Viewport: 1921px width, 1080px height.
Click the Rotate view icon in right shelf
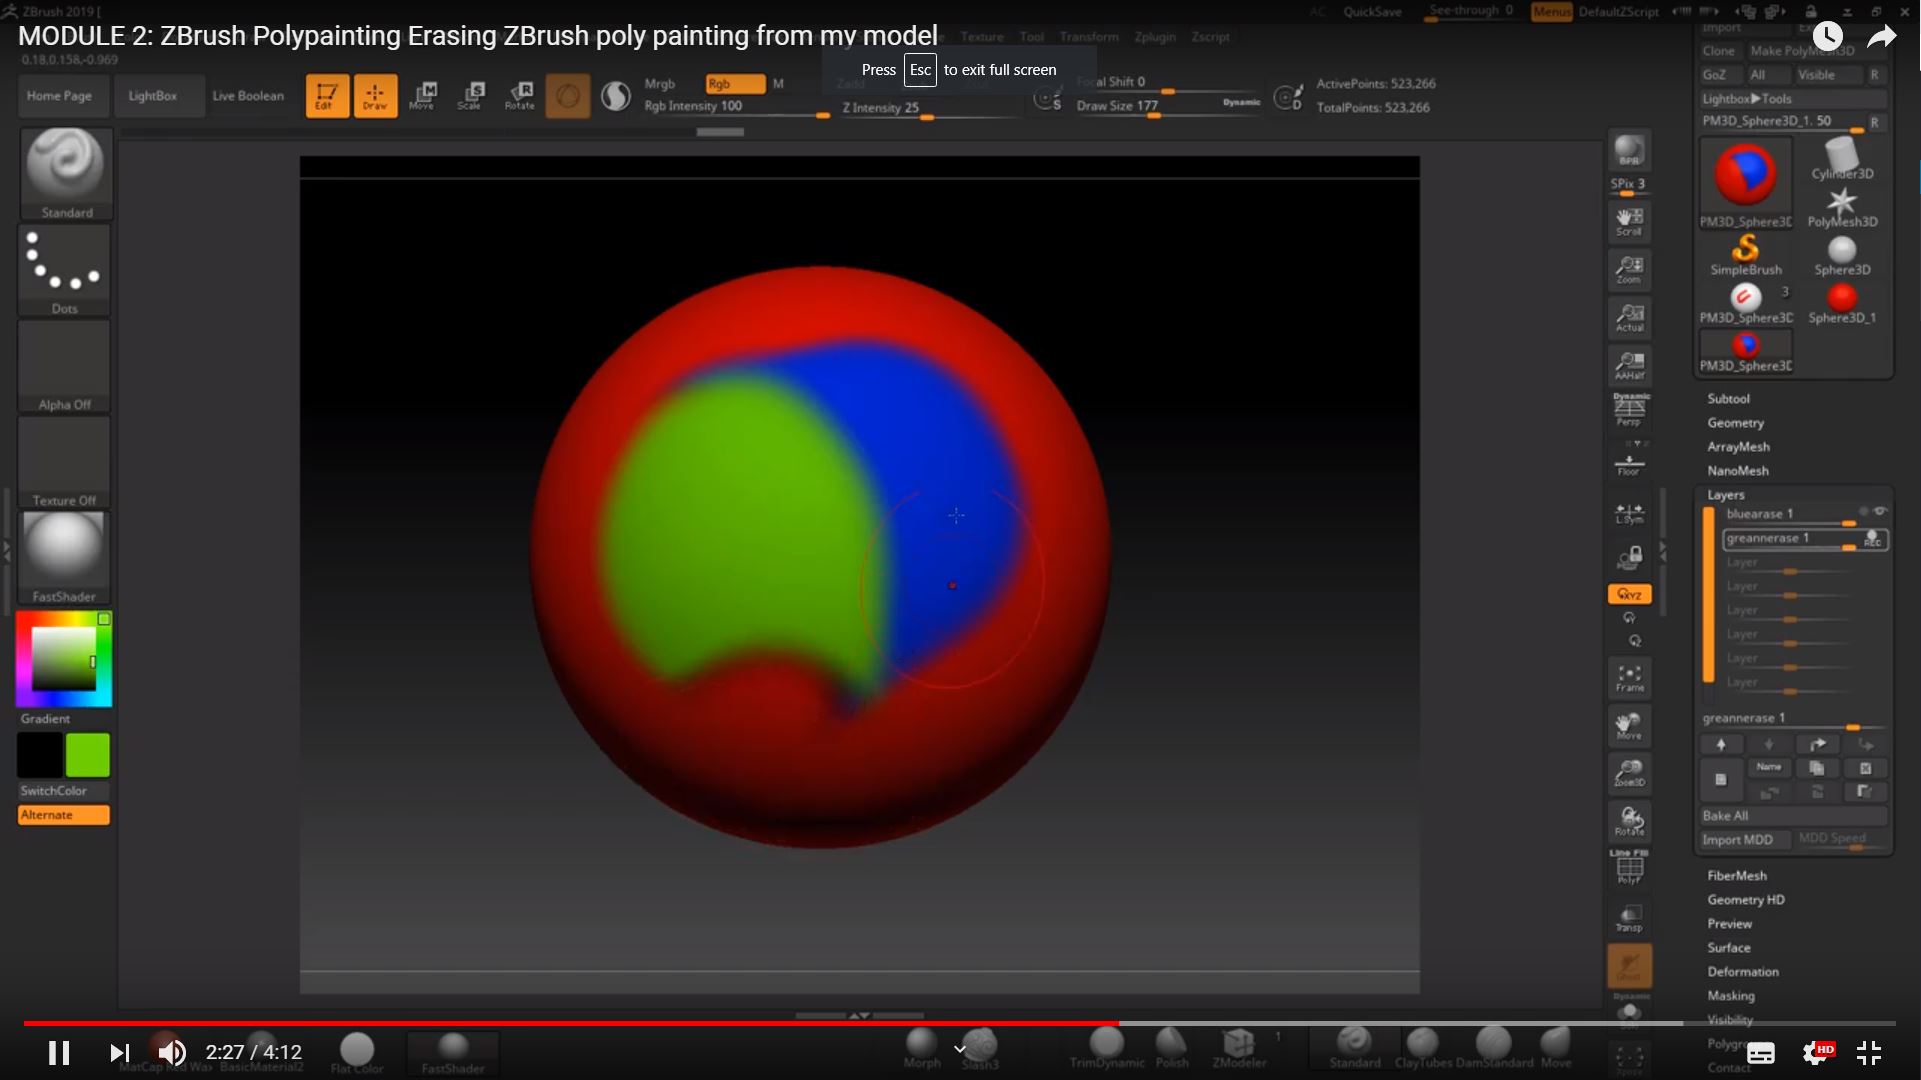click(1629, 821)
